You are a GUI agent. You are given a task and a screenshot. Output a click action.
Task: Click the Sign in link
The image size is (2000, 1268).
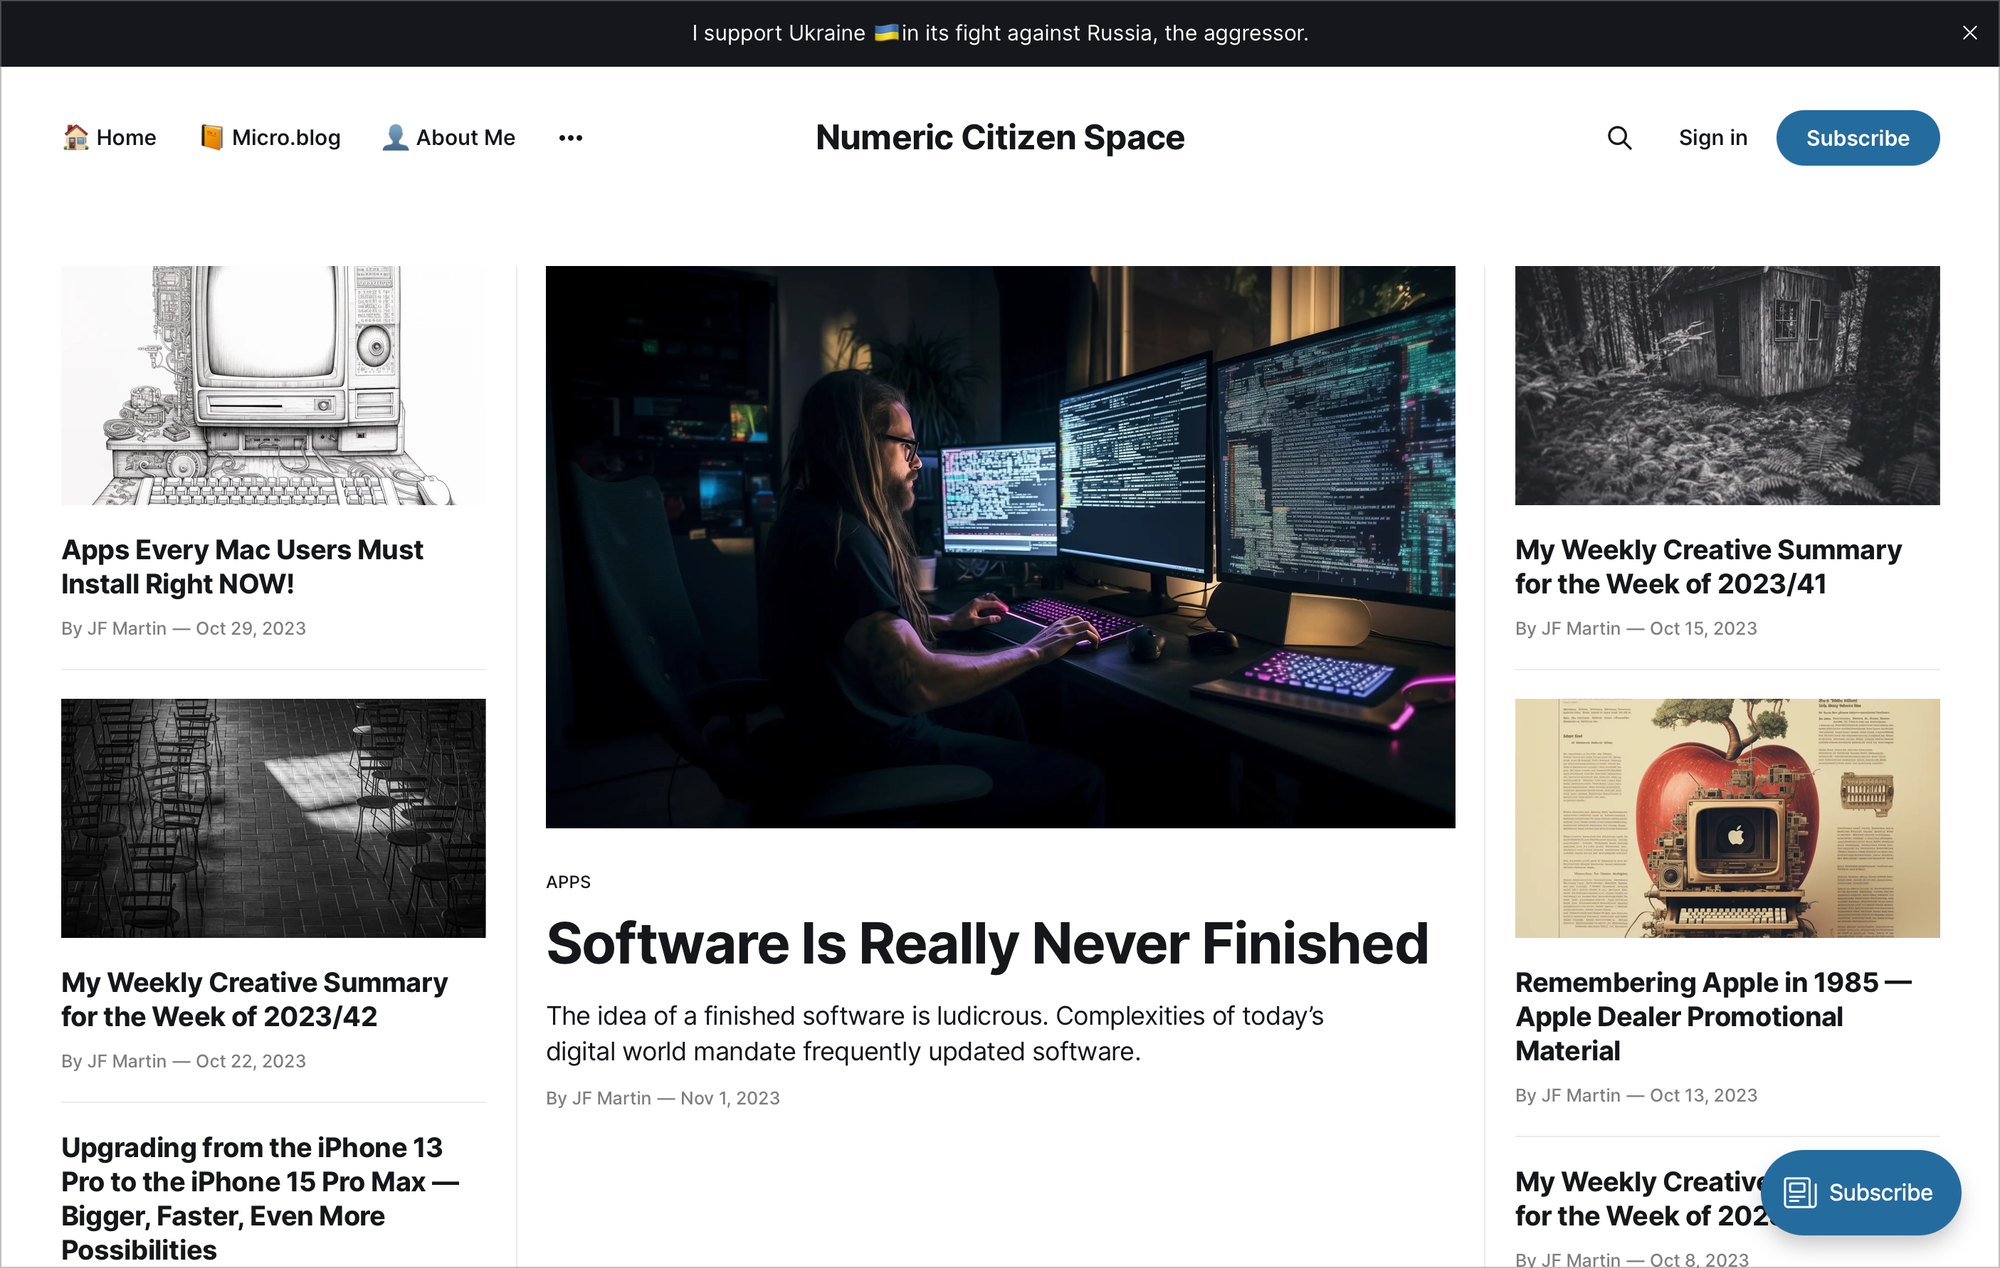tap(1713, 137)
